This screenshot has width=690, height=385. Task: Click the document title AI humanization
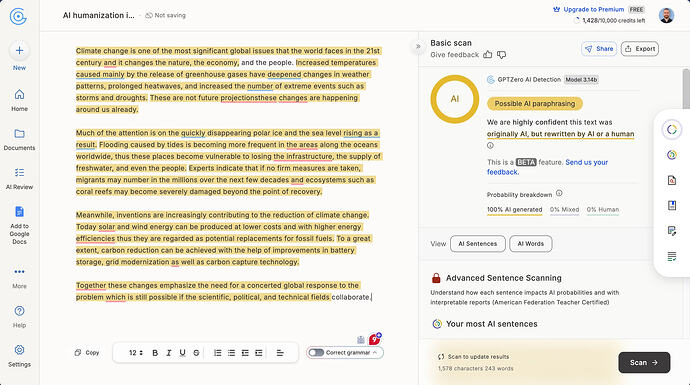(x=99, y=15)
